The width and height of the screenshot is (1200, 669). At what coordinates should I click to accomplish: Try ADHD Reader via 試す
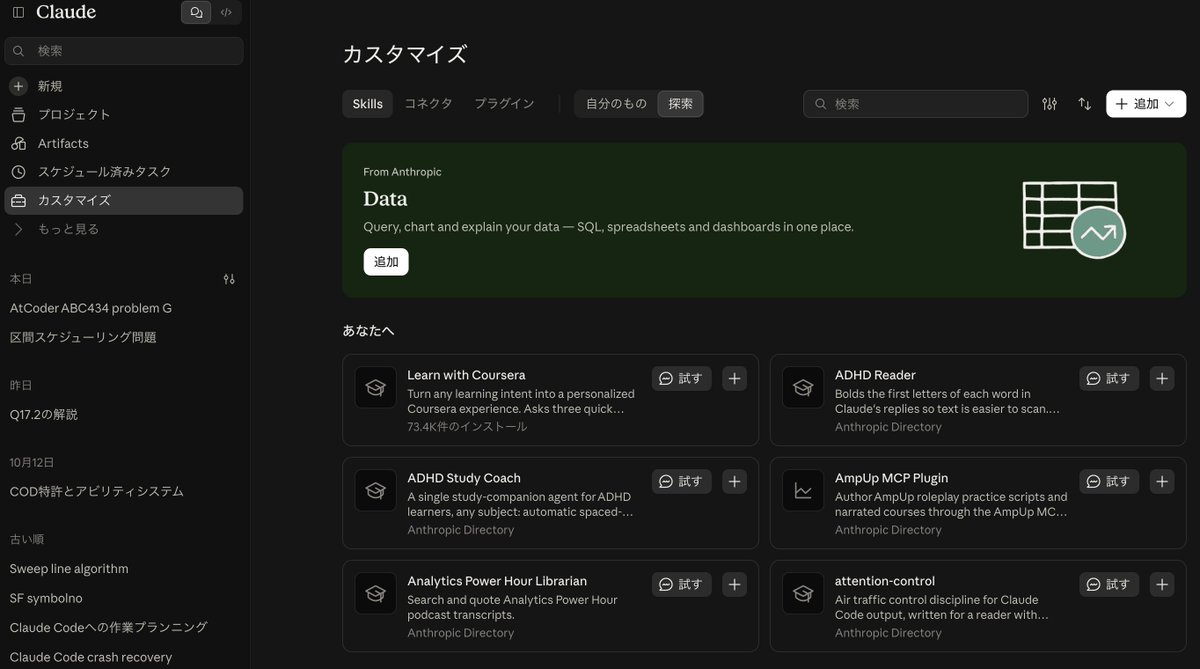click(x=1109, y=379)
